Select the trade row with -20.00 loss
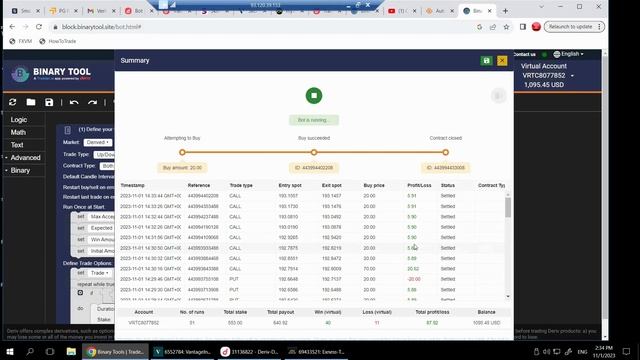Viewport: 640px width, 360px height. coord(312,279)
